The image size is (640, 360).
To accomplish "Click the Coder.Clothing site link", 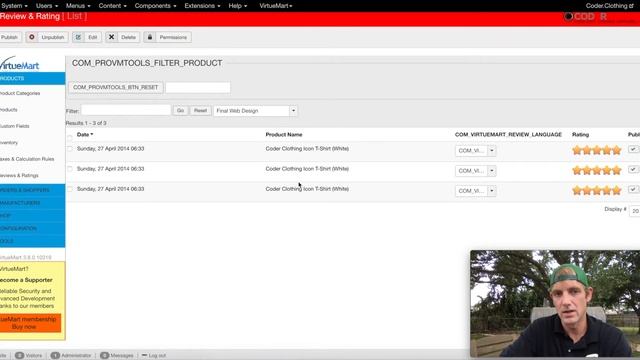I will 609,6.
